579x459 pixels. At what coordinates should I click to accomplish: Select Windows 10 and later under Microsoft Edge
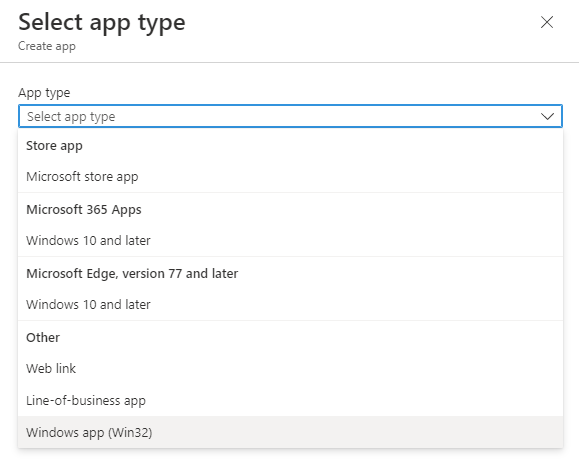click(290, 305)
